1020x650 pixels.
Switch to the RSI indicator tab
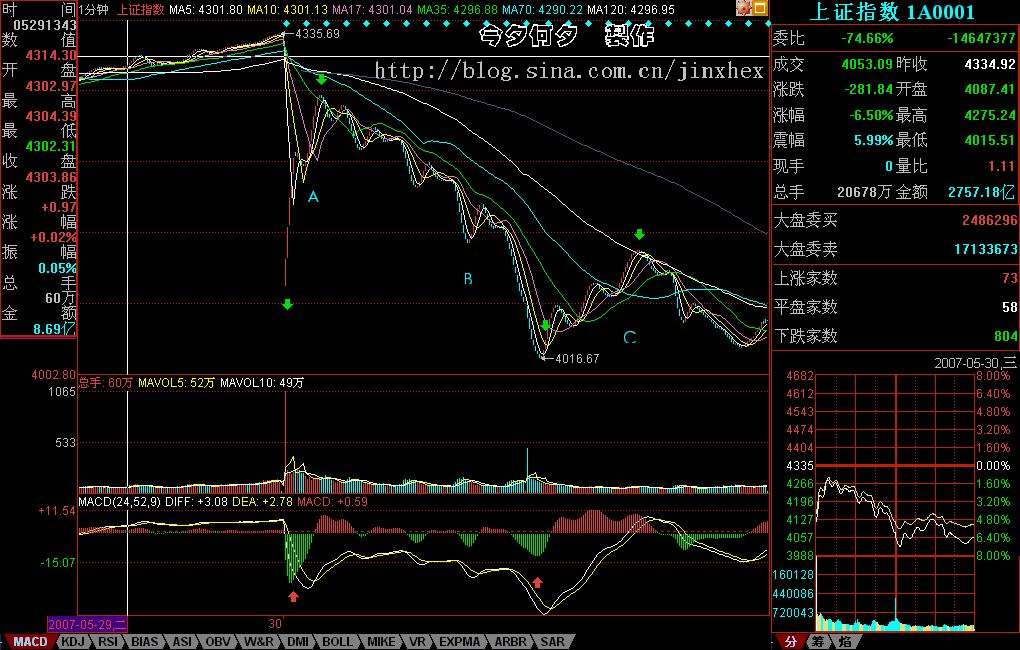pos(109,641)
